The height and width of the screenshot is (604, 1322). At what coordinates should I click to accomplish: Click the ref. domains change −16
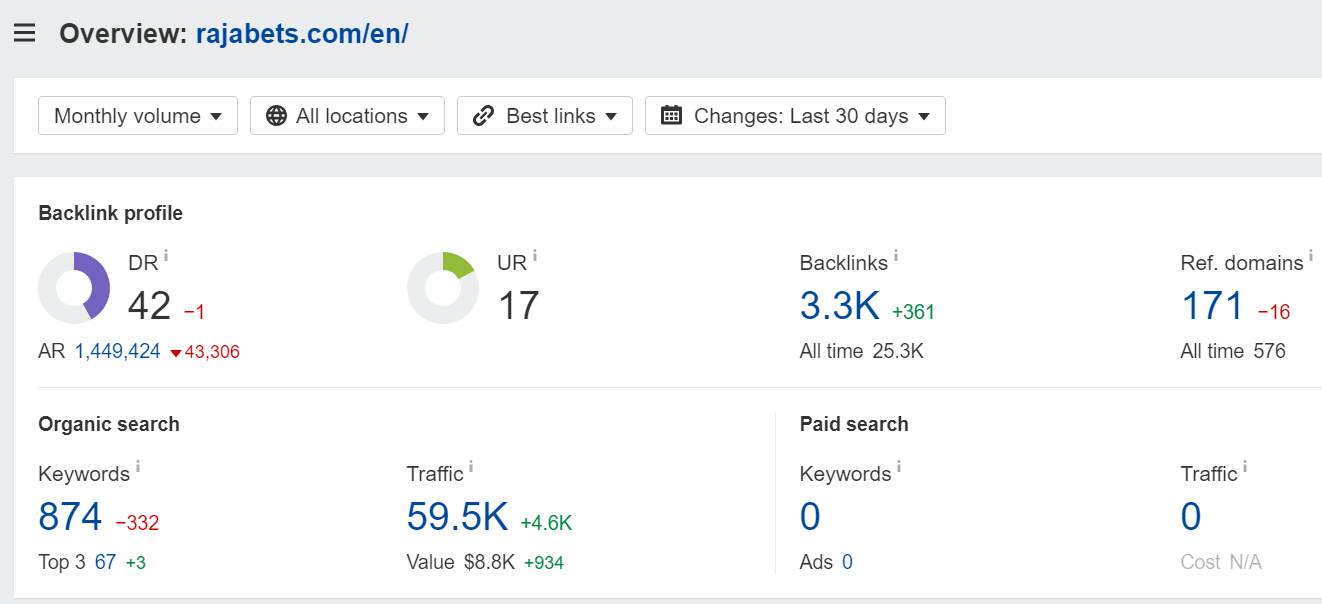(1274, 312)
